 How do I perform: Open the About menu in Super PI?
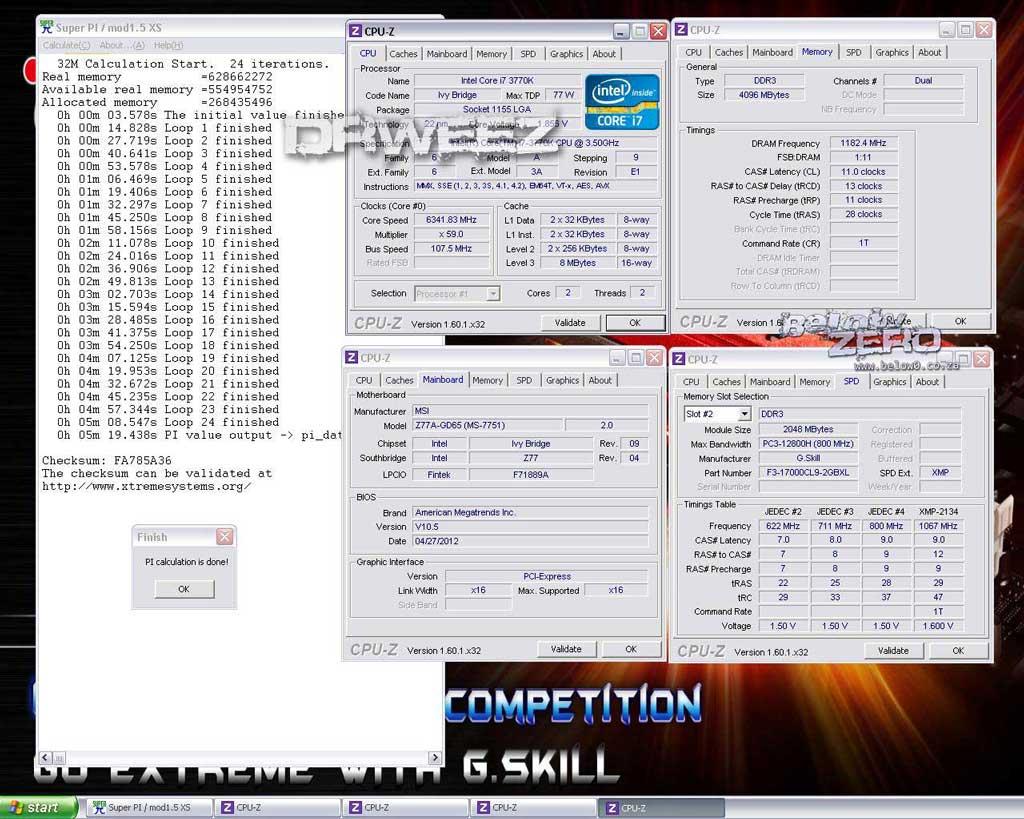(x=121, y=45)
